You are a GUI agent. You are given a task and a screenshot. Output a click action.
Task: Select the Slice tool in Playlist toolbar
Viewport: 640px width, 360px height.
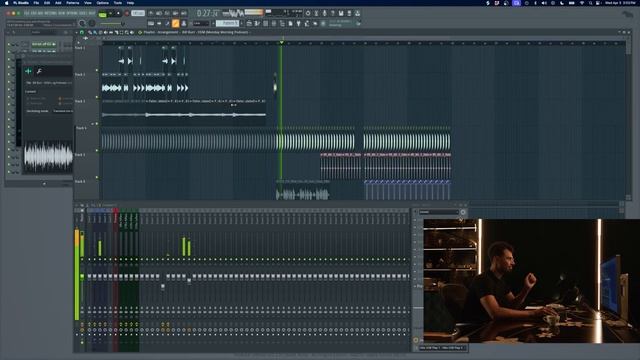click(116, 32)
